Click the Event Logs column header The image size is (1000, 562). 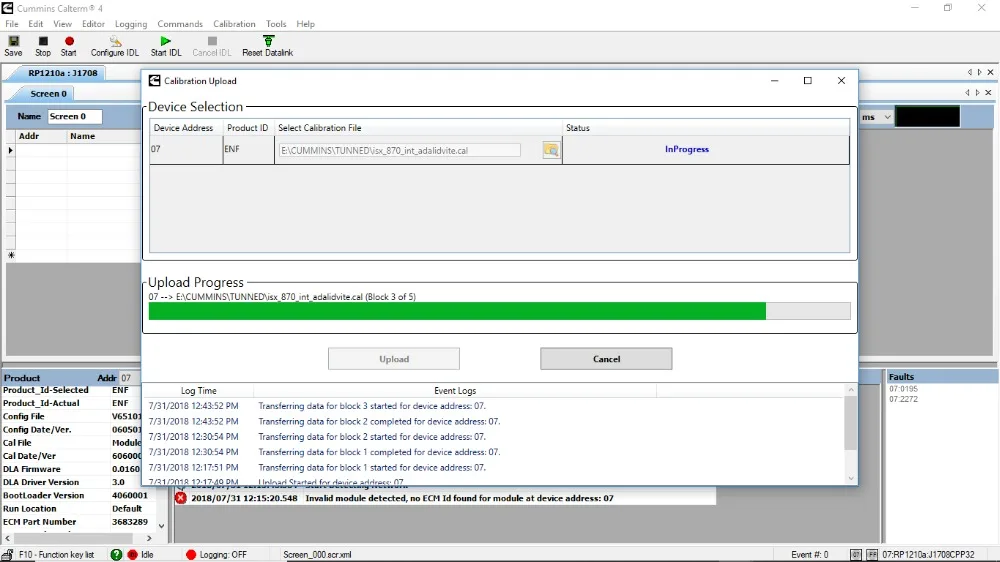455,390
